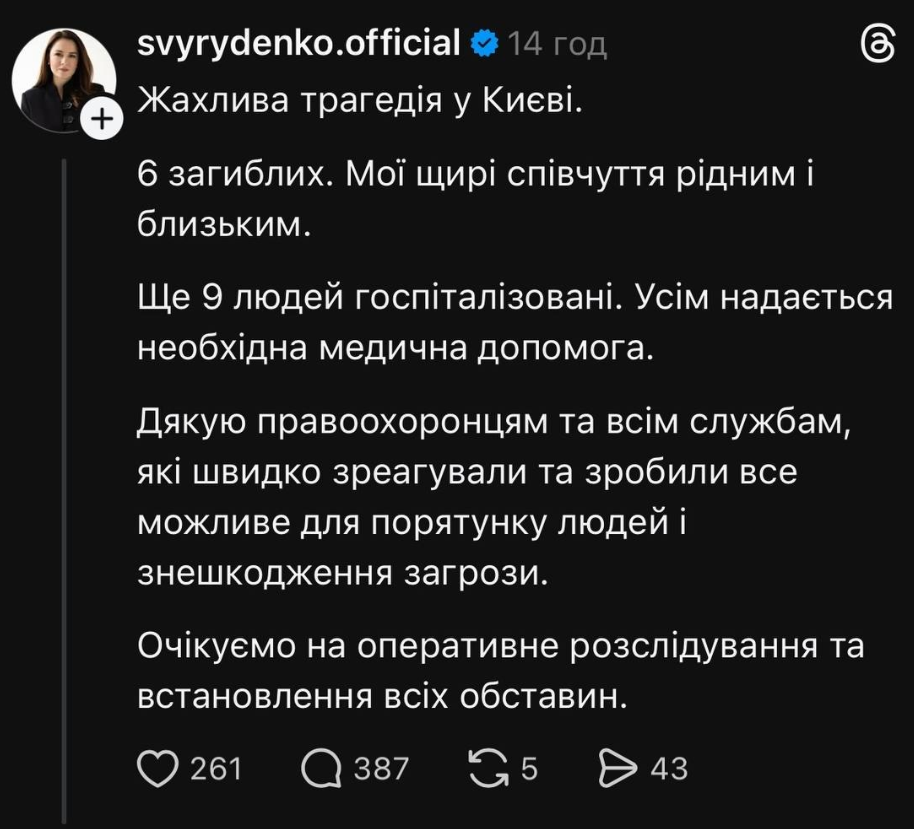Screen dimensions: 914x829
Task: Click the paragraph starting "Дякую правоохоронцям"
Action: click(496, 497)
